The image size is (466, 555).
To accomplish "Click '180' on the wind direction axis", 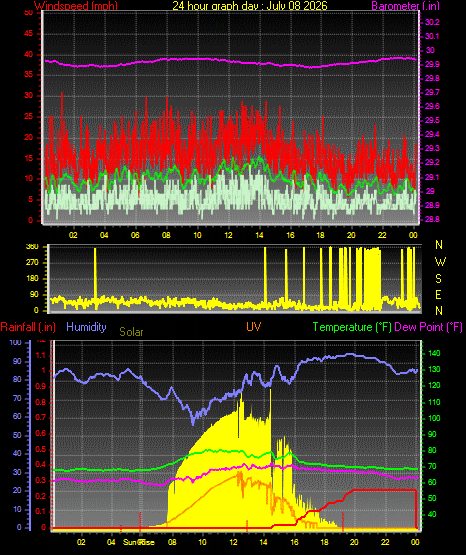I will (x=32, y=279).
